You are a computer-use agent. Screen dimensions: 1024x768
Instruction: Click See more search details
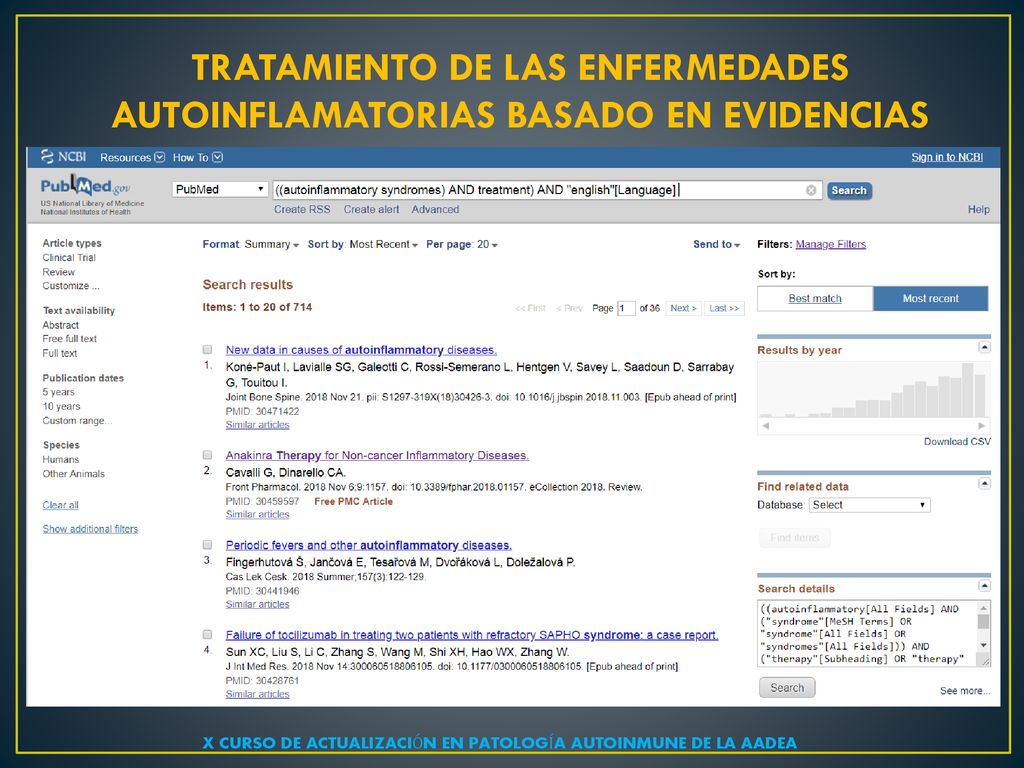(x=965, y=691)
